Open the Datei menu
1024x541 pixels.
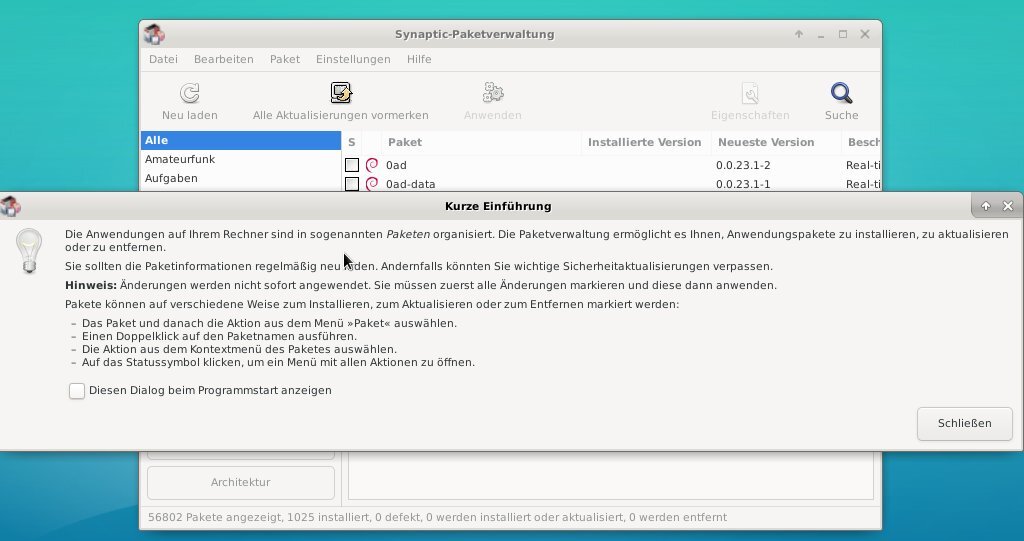pos(163,59)
